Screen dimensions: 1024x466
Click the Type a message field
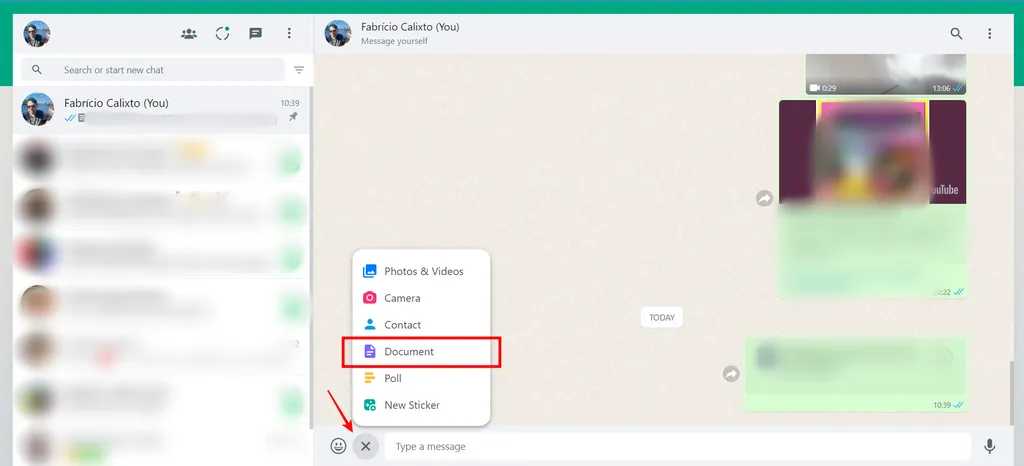[677, 446]
